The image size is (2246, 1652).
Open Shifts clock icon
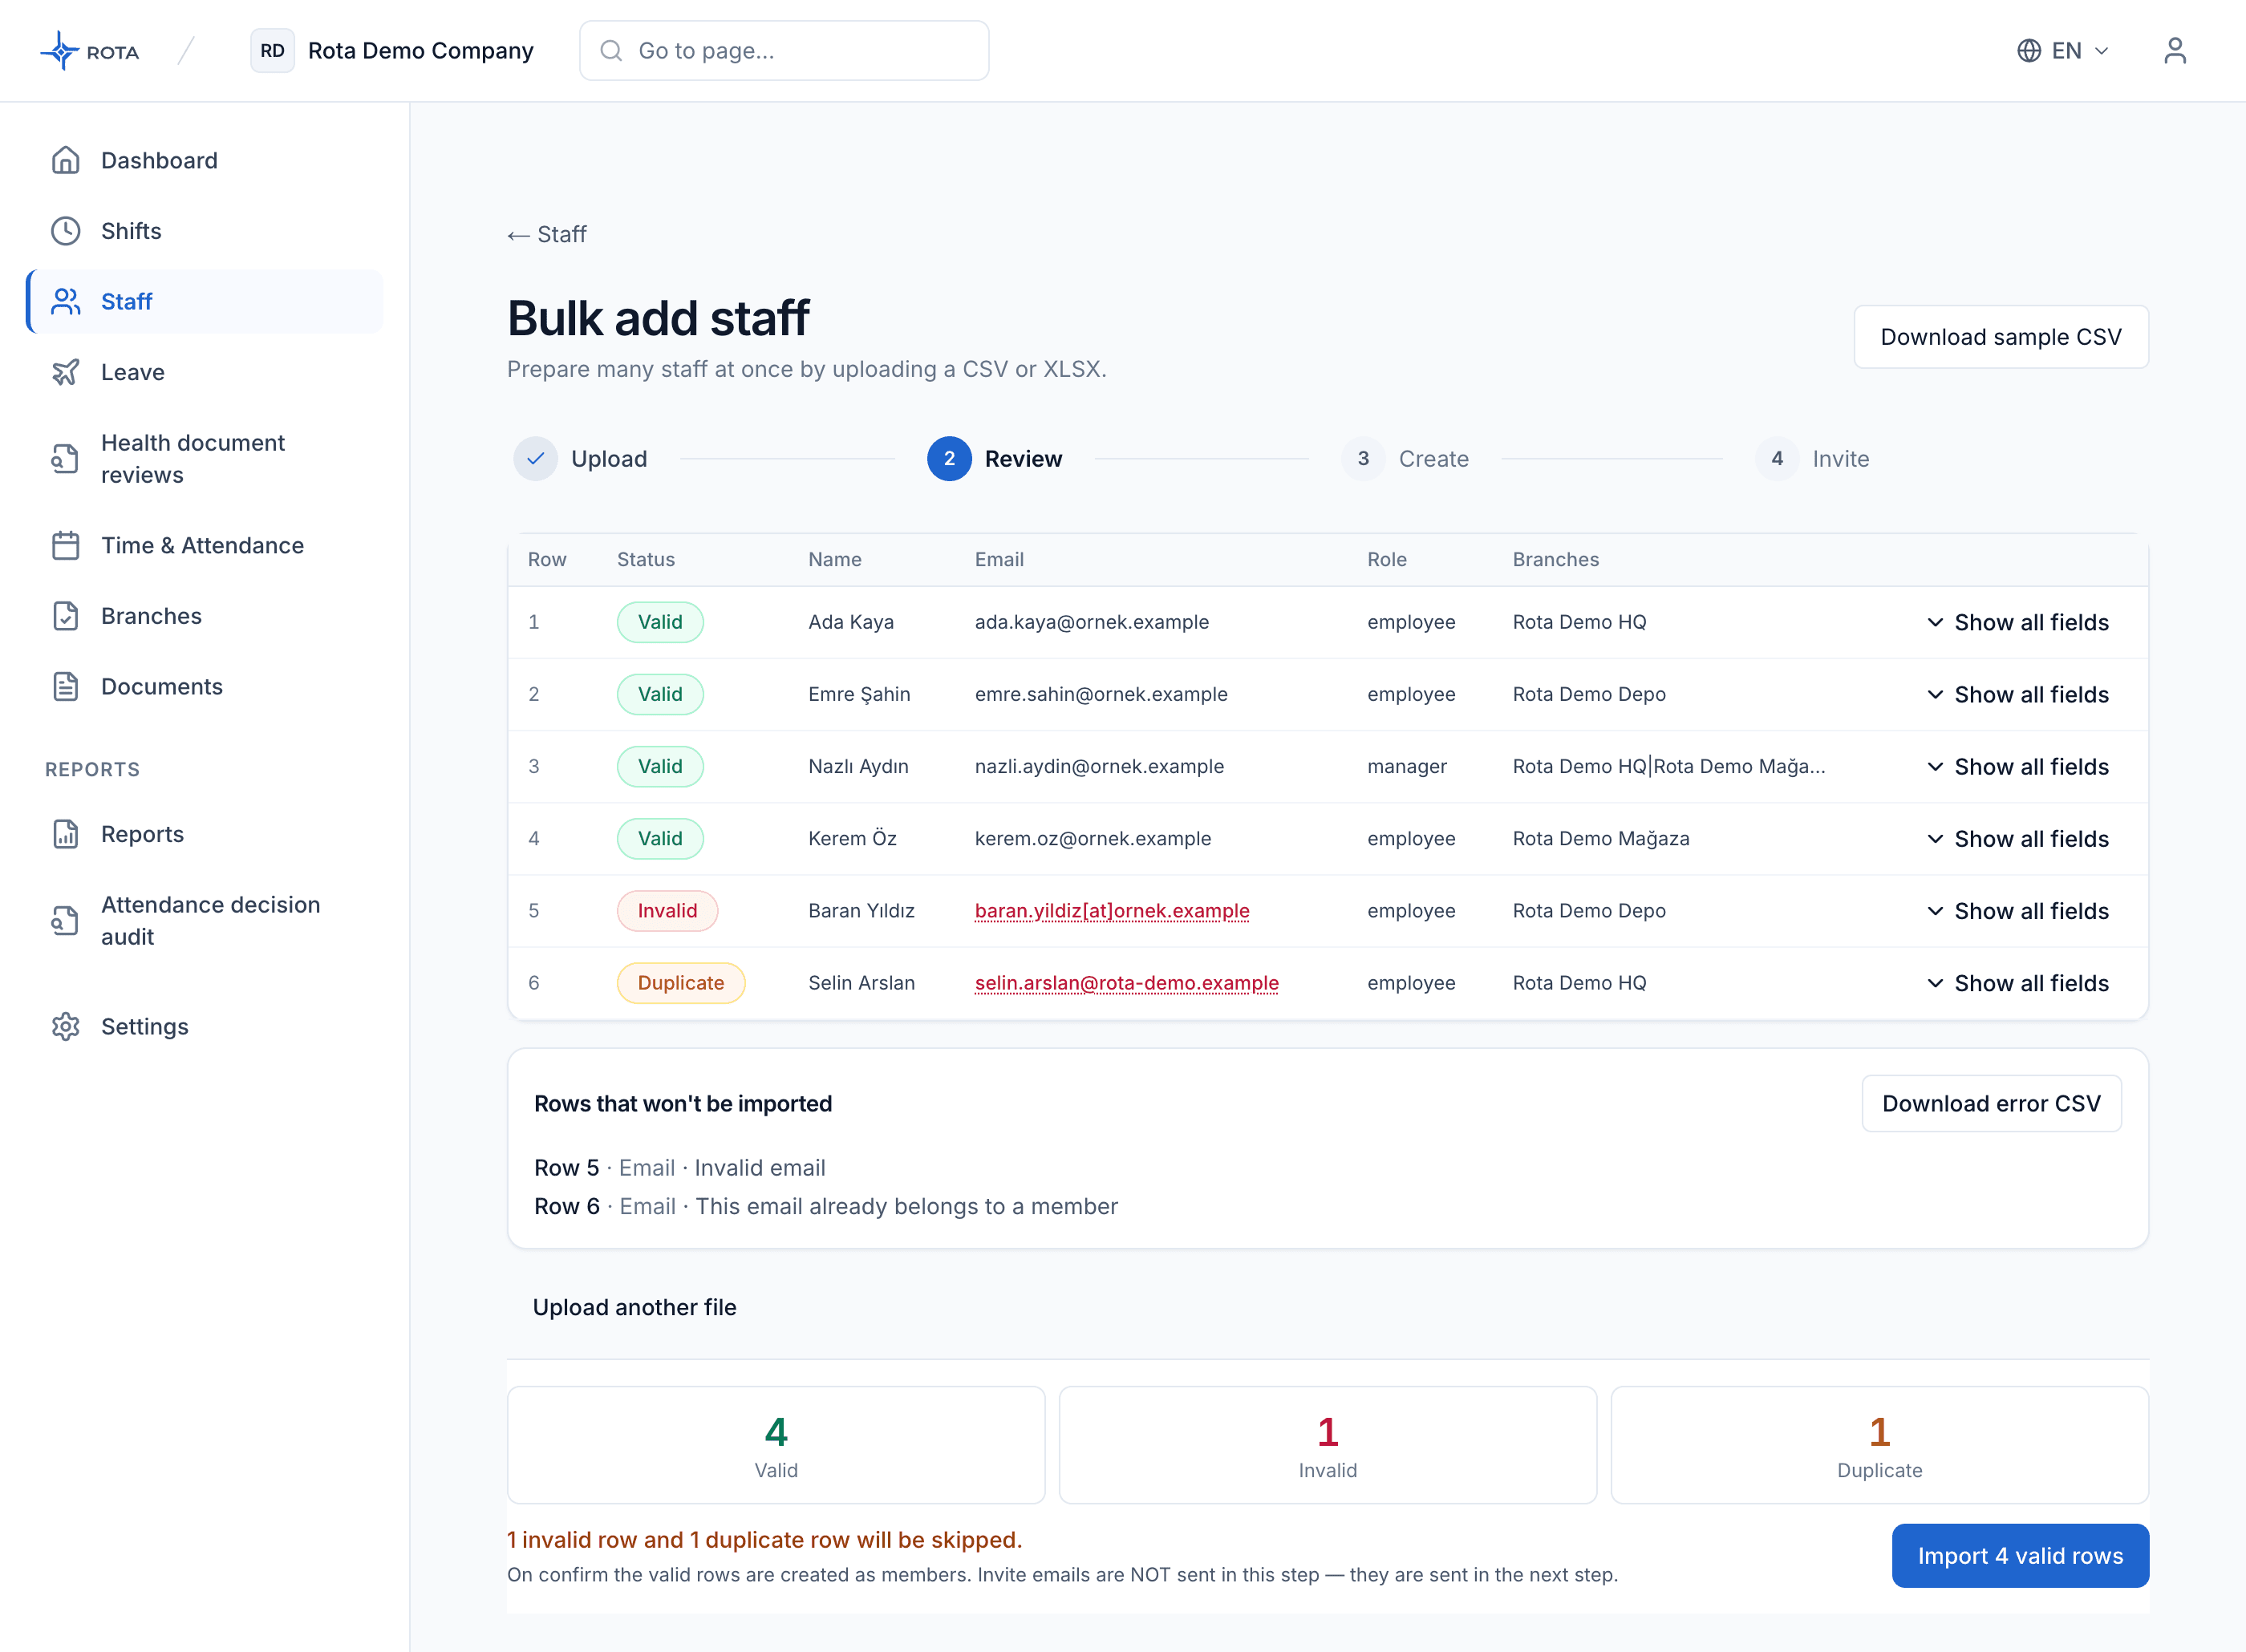pos(66,231)
